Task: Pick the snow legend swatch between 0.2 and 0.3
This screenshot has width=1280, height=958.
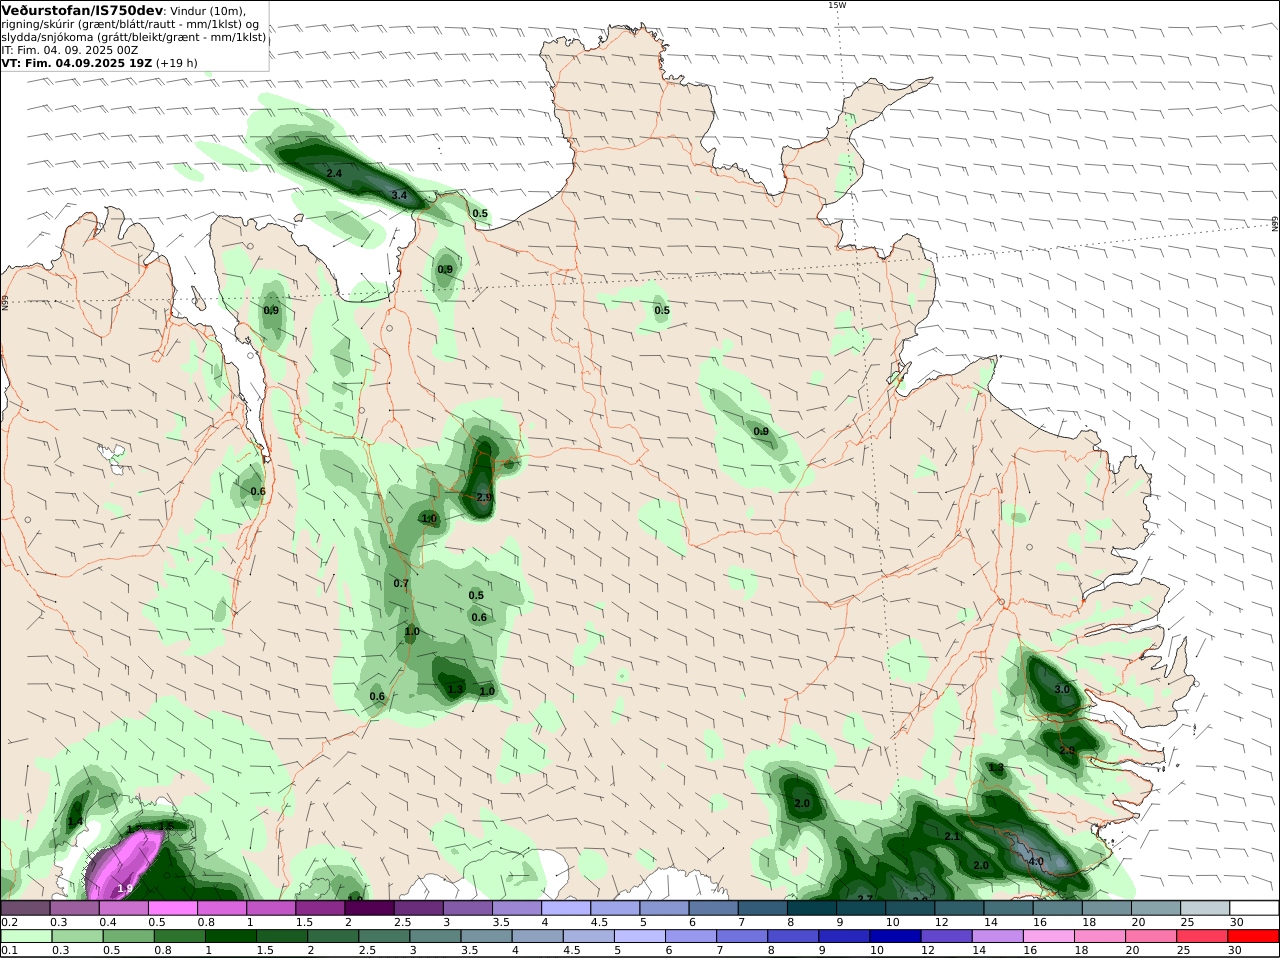Action: tap(25, 907)
